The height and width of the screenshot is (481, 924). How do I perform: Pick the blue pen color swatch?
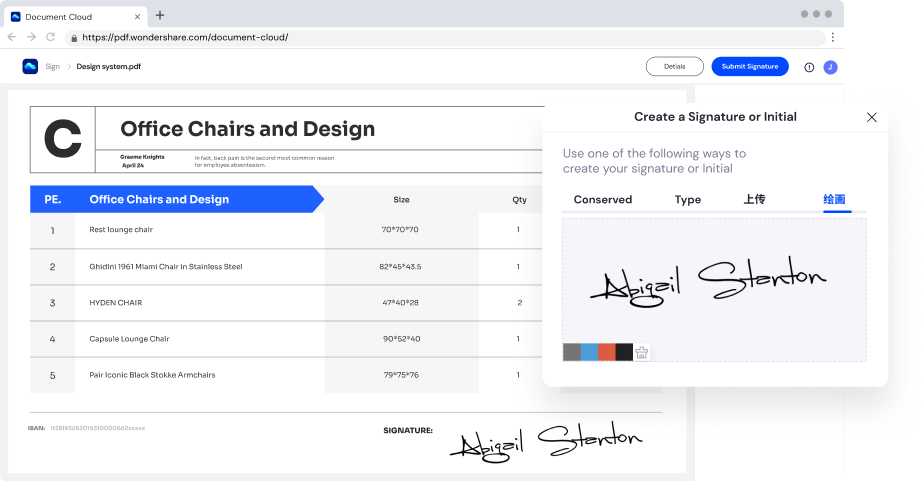click(x=589, y=352)
